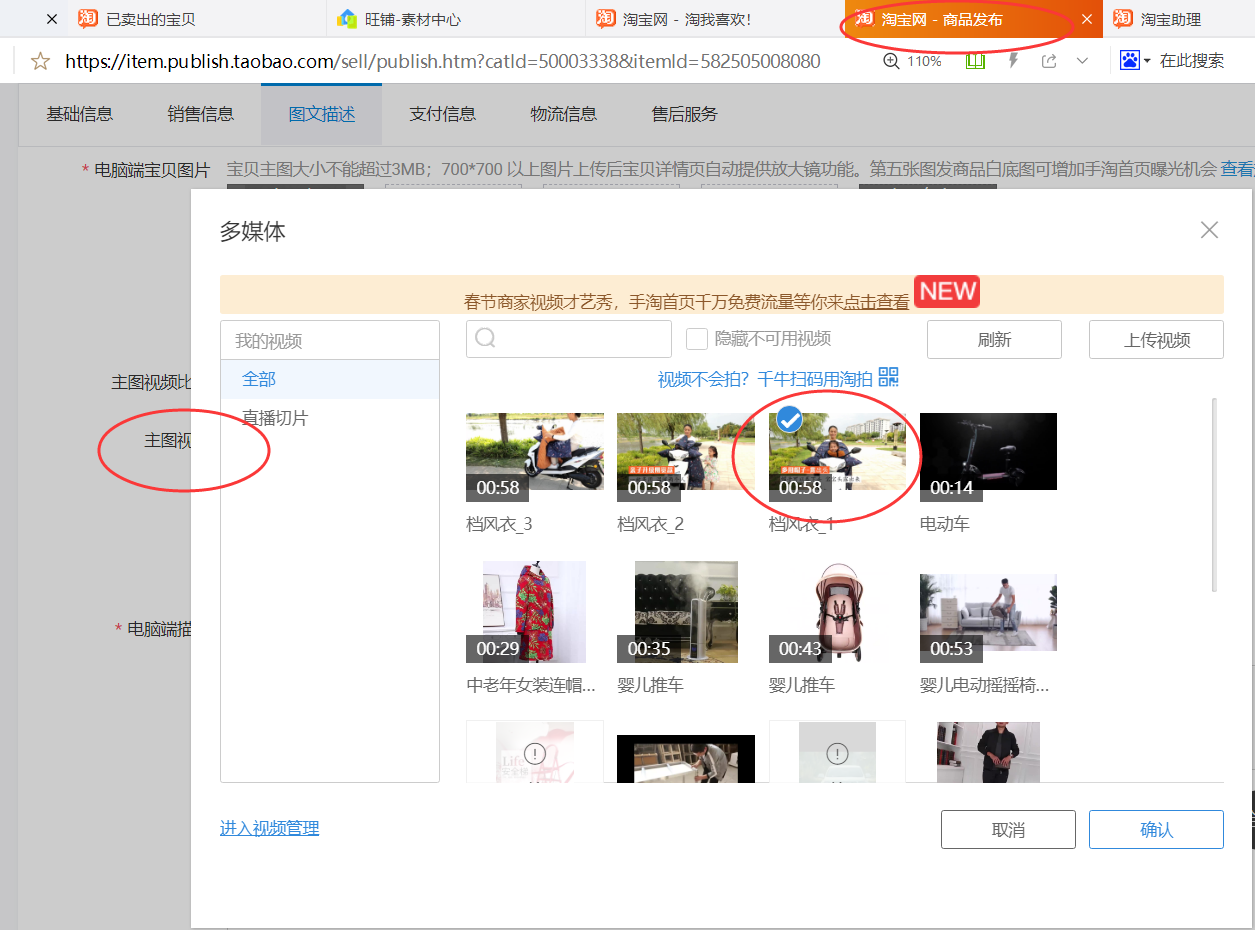Click the lightning bolt speed mode icon
The image size is (1255, 930).
[1013, 61]
